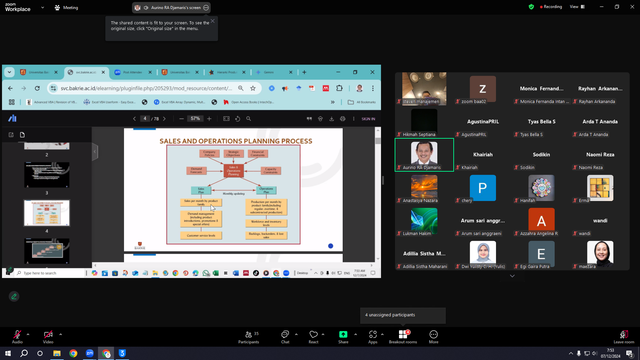Click browser back arrow in shared screen

[x=11, y=88]
